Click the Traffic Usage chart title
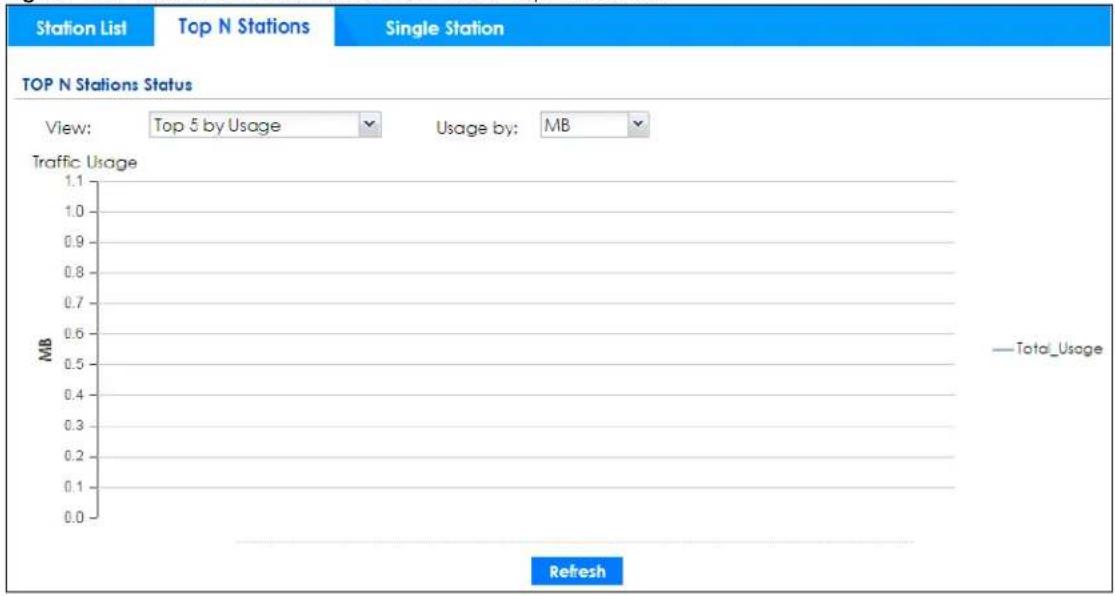1115x596 pixels. pos(85,162)
